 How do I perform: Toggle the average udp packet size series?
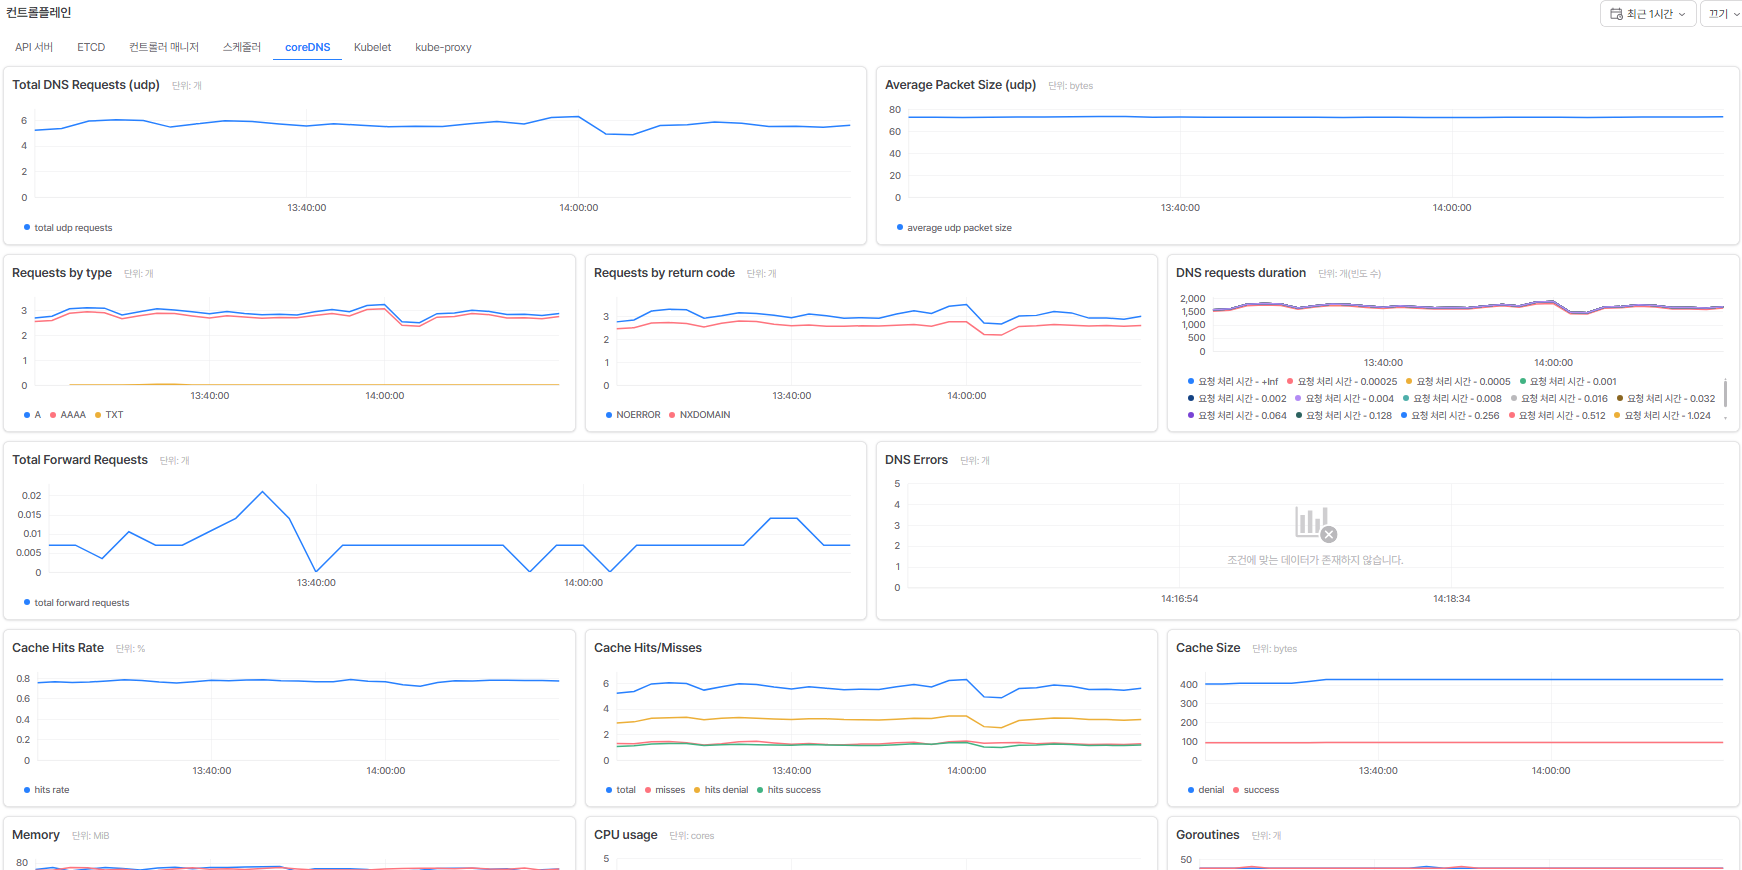(x=954, y=228)
